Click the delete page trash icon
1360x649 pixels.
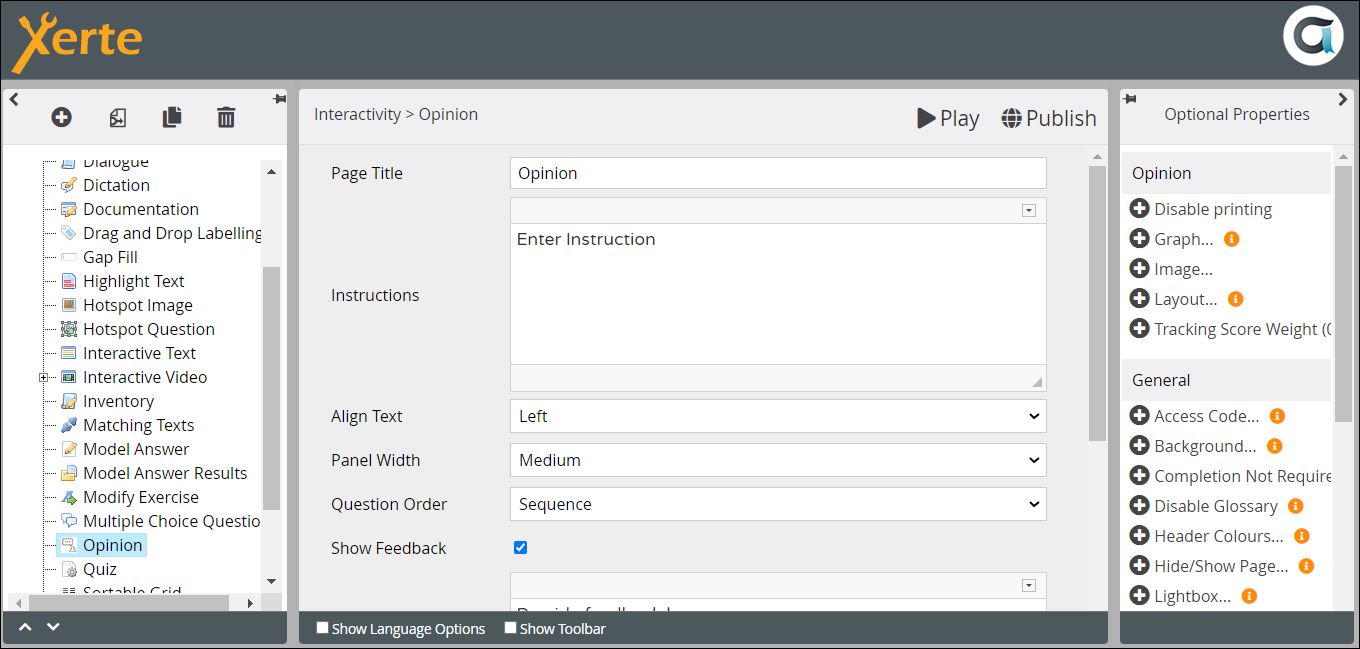[226, 117]
